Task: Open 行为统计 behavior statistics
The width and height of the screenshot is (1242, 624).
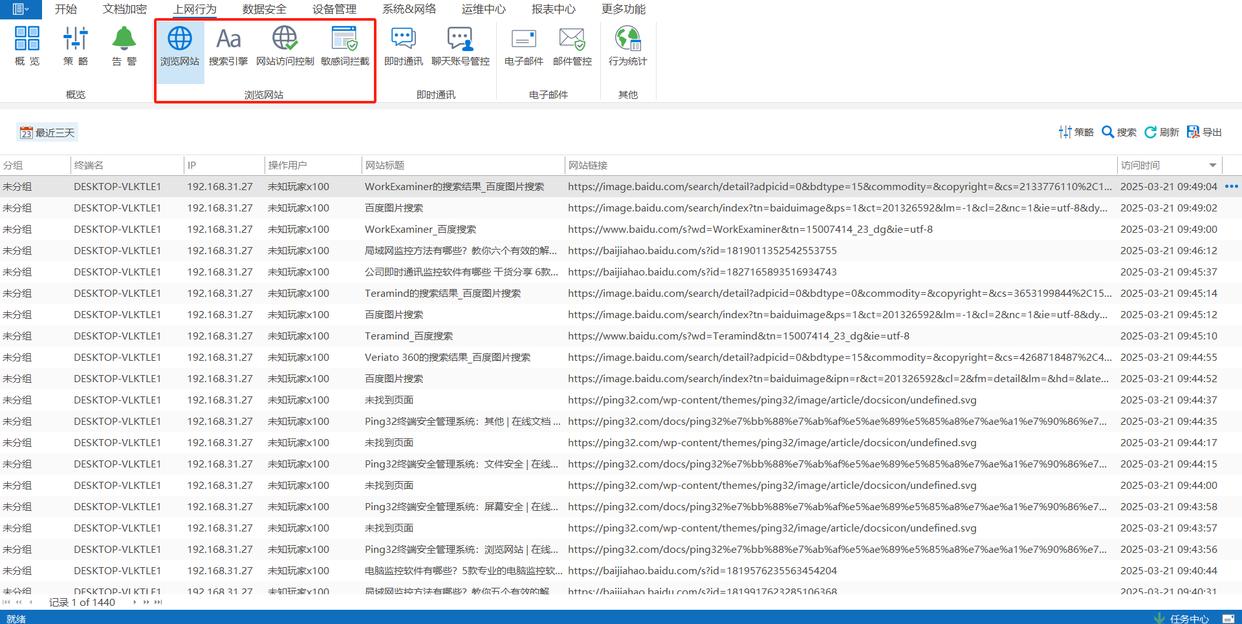Action: pos(627,46)
